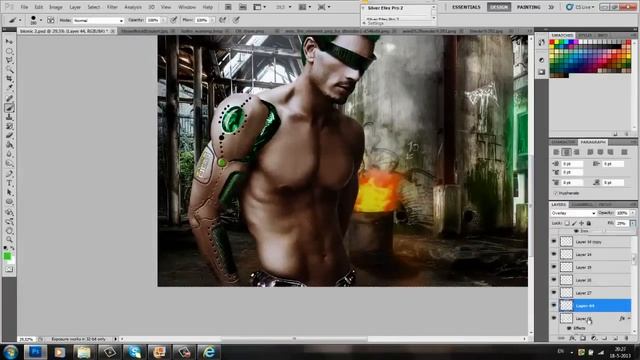Switch to Design workspace

tap(498, 7)
